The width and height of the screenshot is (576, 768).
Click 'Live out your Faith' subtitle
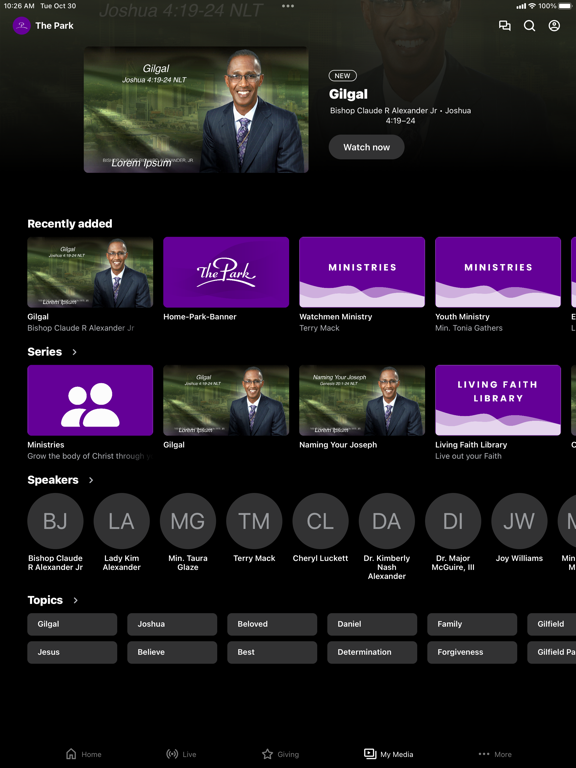(468, 456)
